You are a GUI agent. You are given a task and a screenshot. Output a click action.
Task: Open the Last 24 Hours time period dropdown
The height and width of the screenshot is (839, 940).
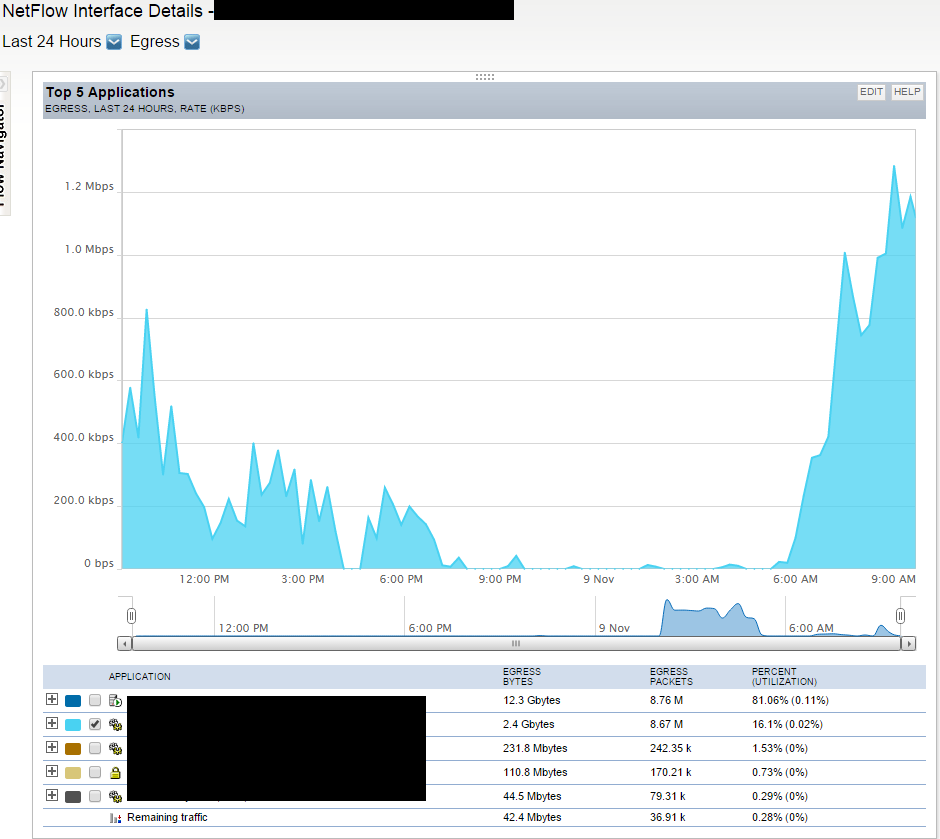click(114, 42)
